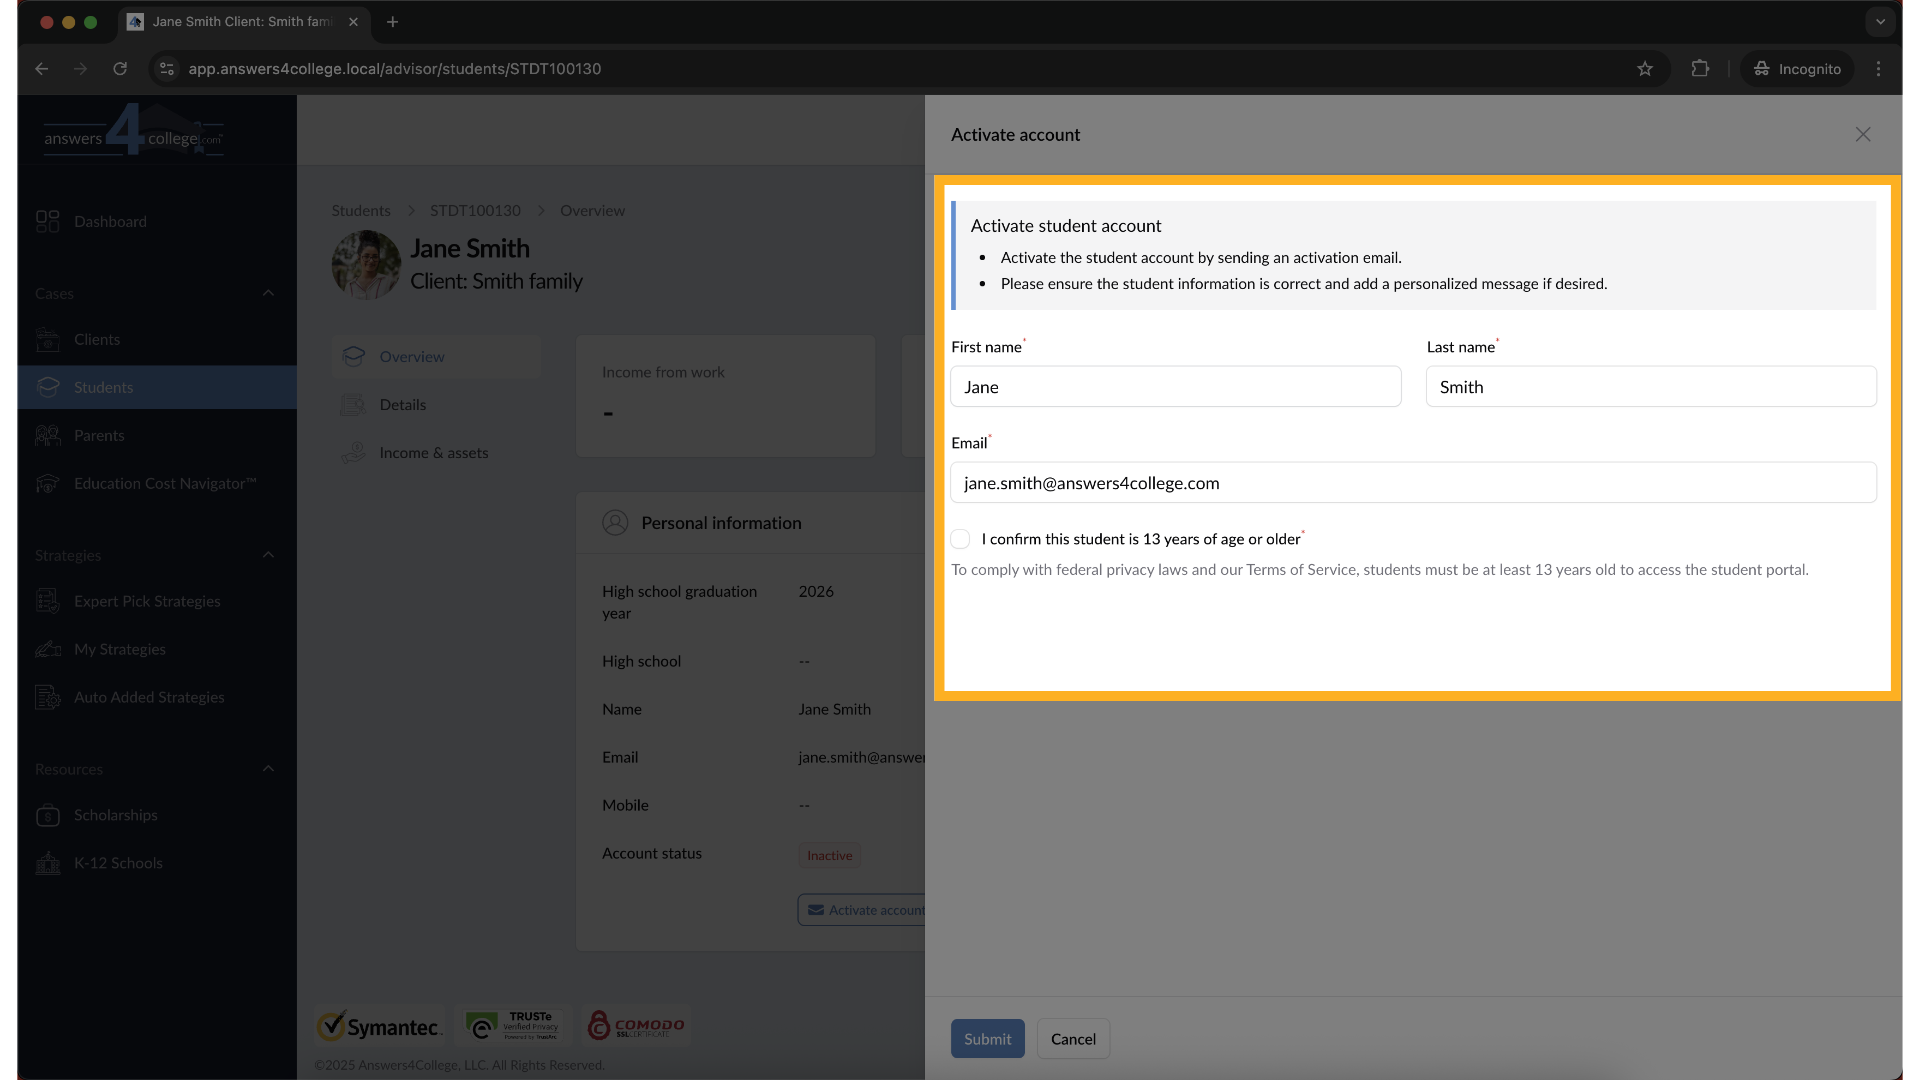
Task: Click the K-12 Schools icon
Action: point(47,863)
